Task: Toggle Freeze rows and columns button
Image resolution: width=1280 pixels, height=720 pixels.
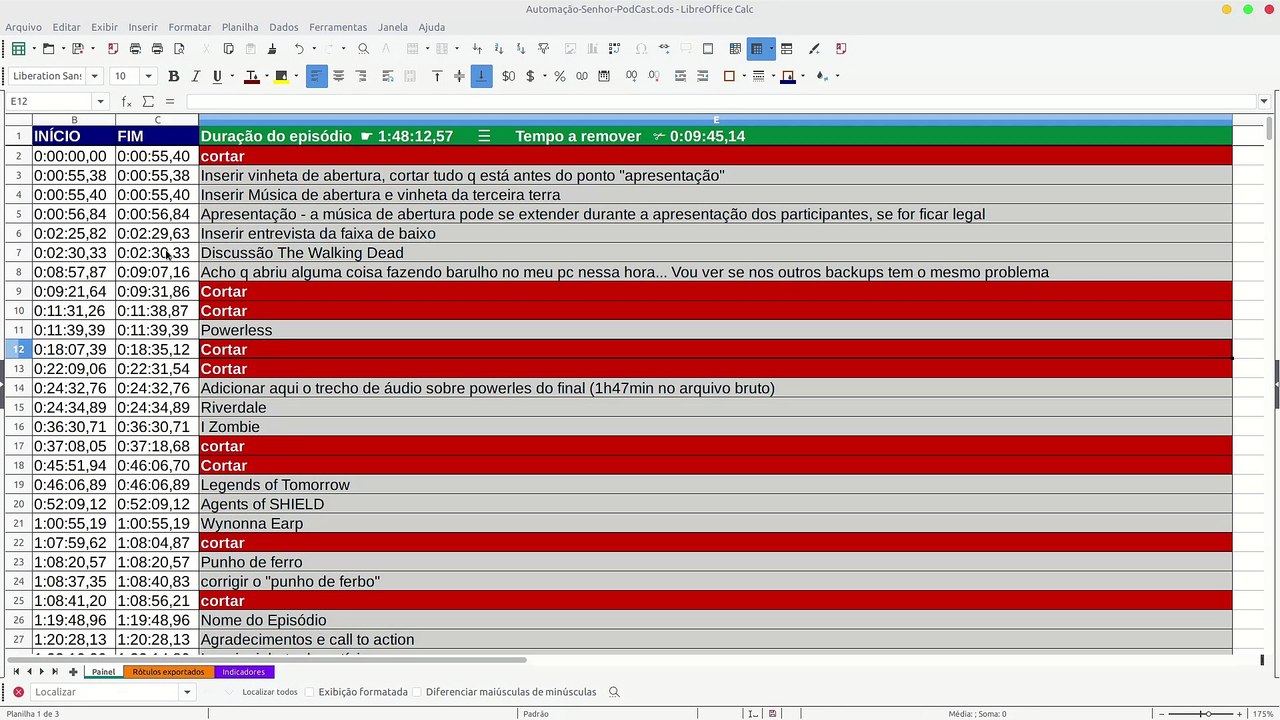Action: (757, 48)
